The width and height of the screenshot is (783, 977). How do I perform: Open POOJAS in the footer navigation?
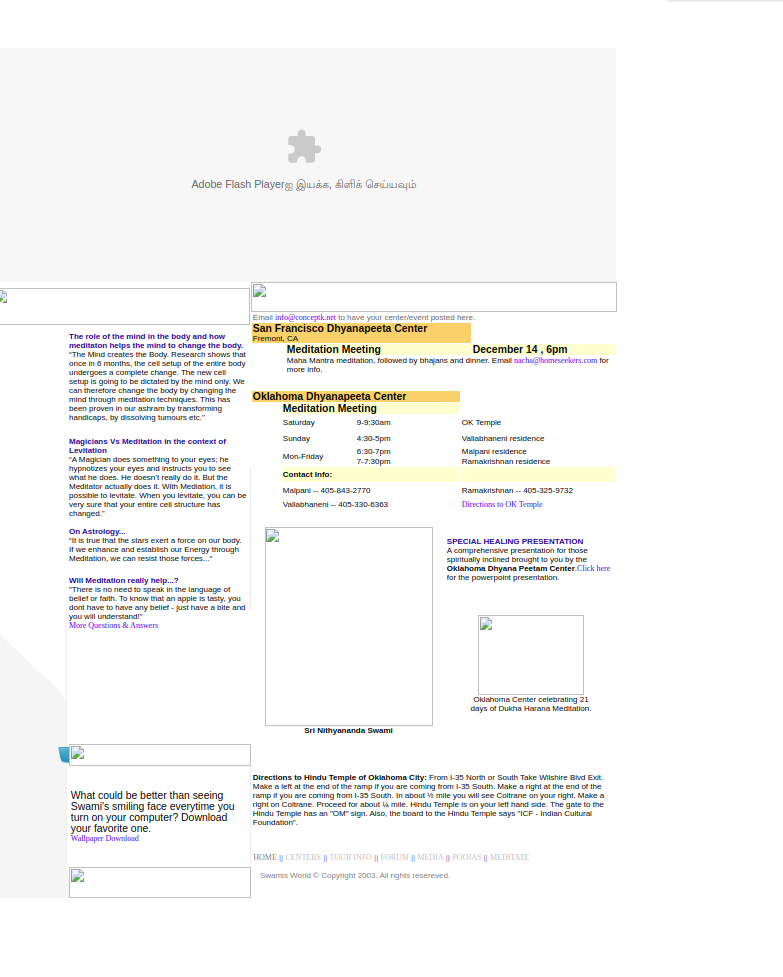(466, 858)
